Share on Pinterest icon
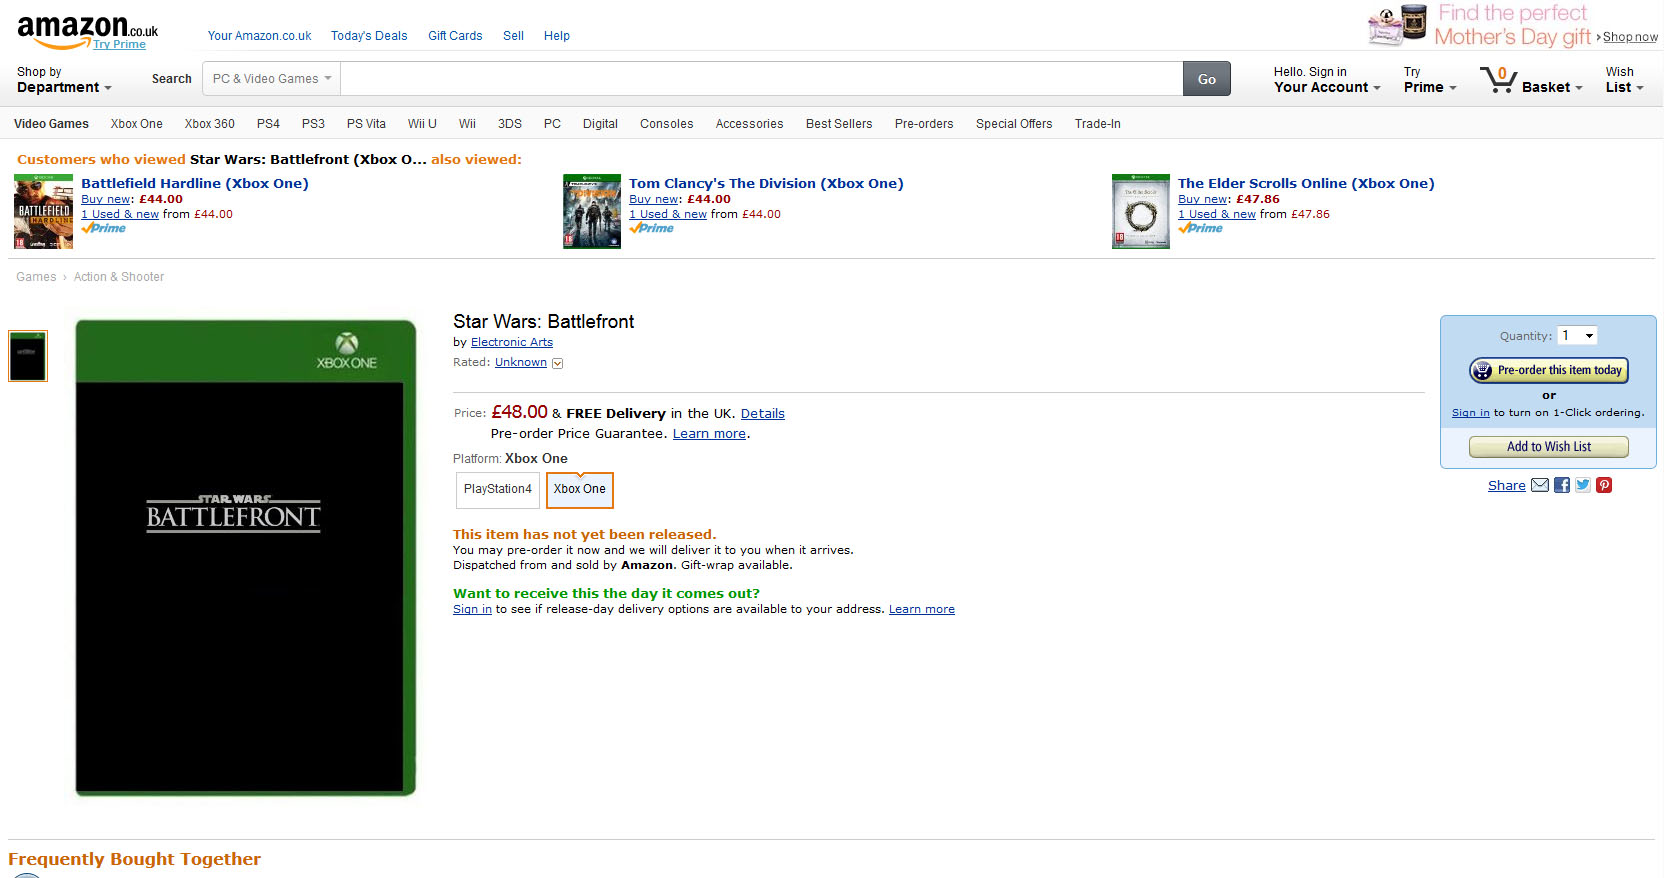The image size is (1664, 878). pos(1604,485)
